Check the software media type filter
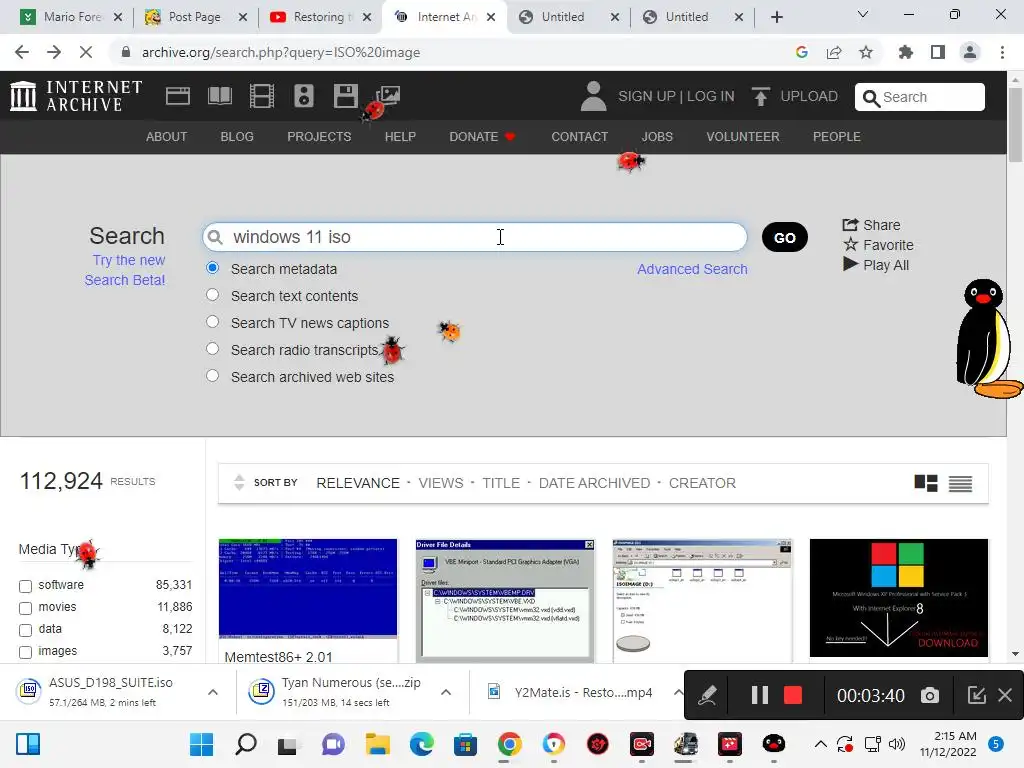This screenshot has height=768, width=1024. click(25, 586)
